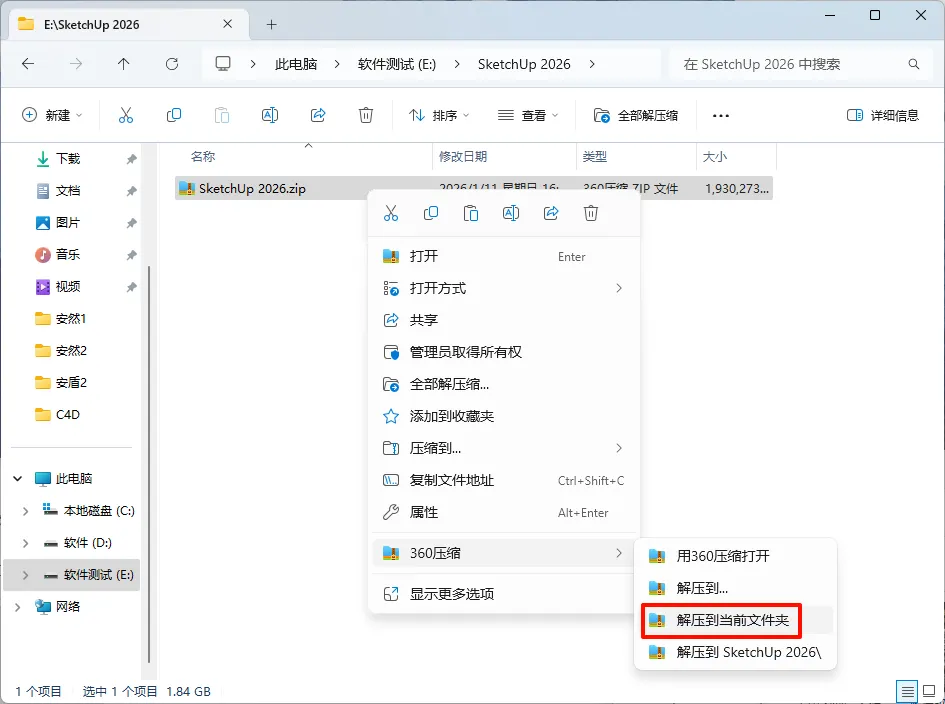The height and width of the screenshot is (704, 945).
Task: Select the 360压缩 menu entry
Action: pos(504,553)
